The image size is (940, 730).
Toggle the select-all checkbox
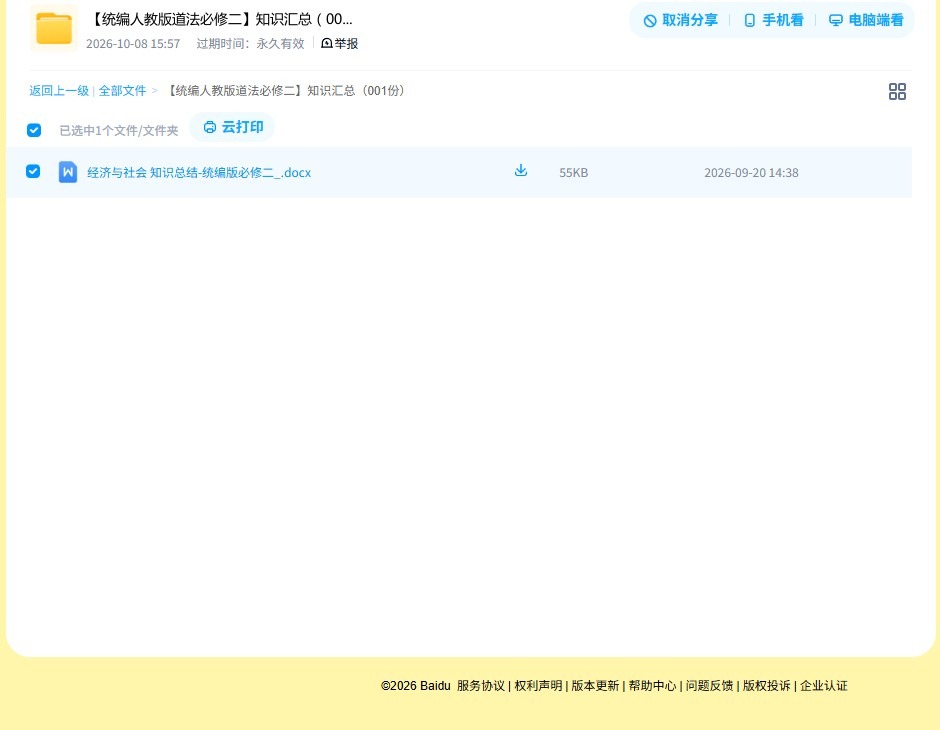tap(34, 130)
